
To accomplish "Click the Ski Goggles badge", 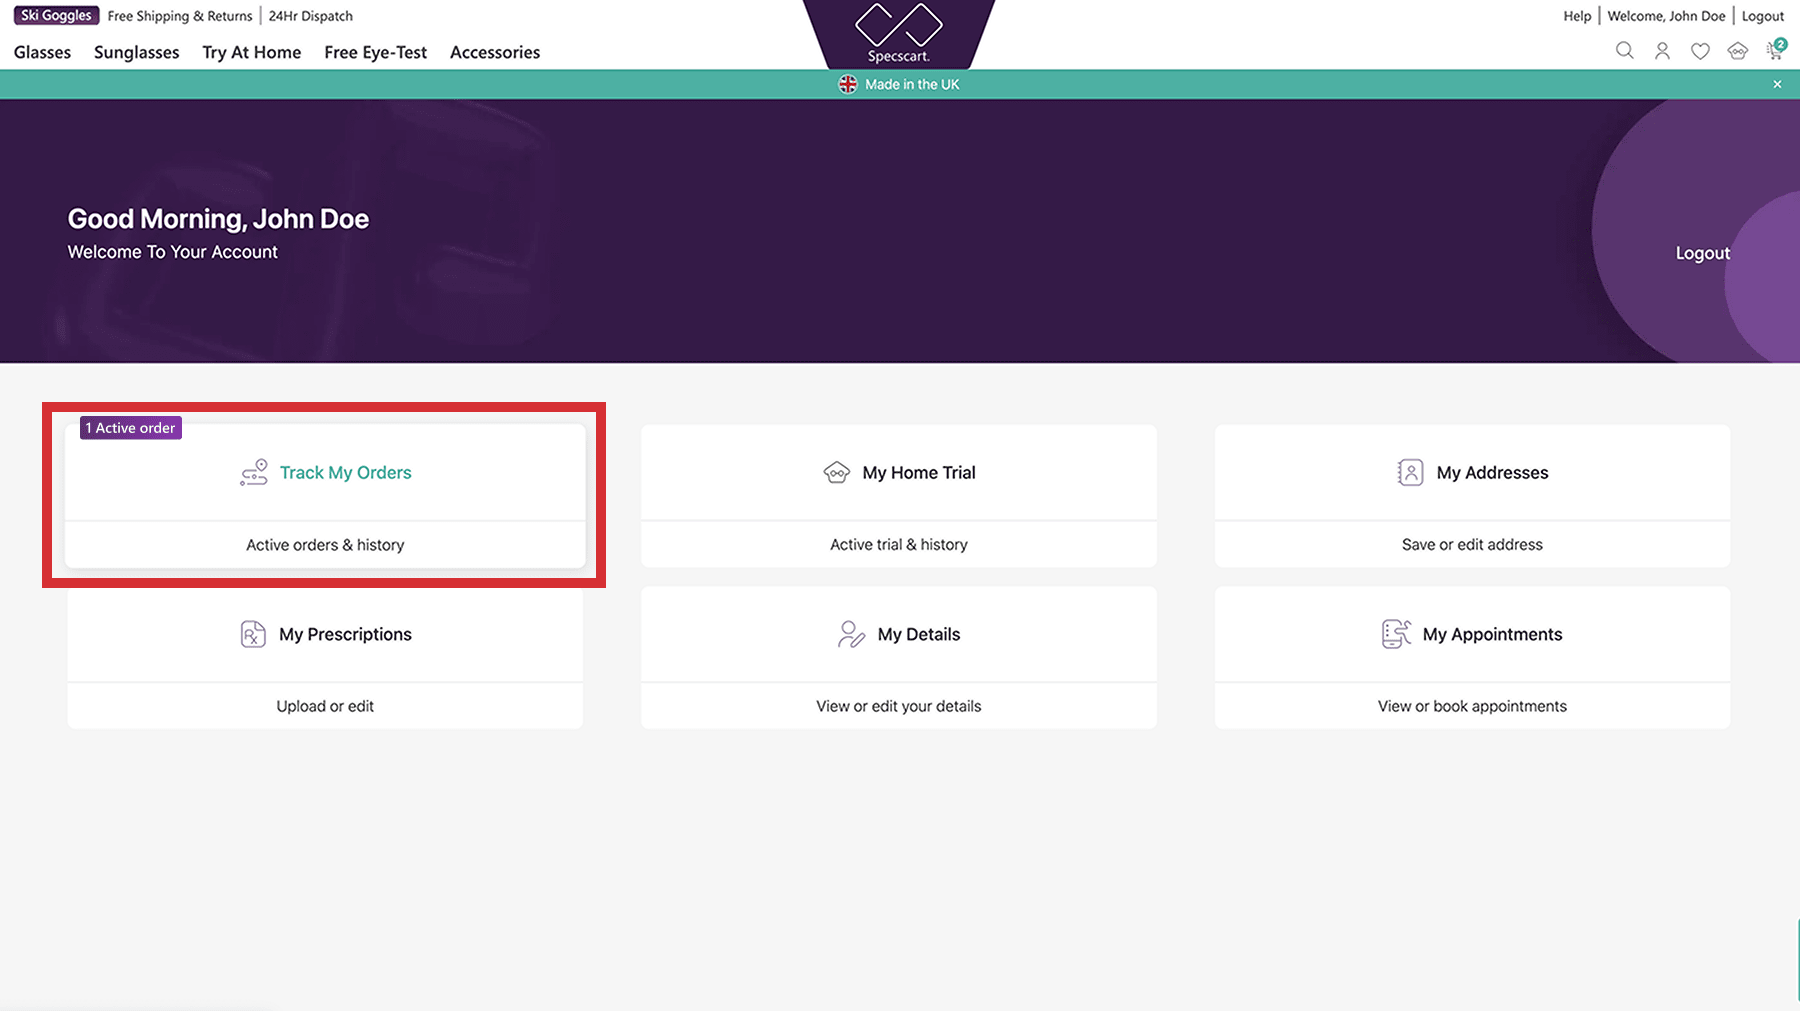I will (x=55, y=15).
